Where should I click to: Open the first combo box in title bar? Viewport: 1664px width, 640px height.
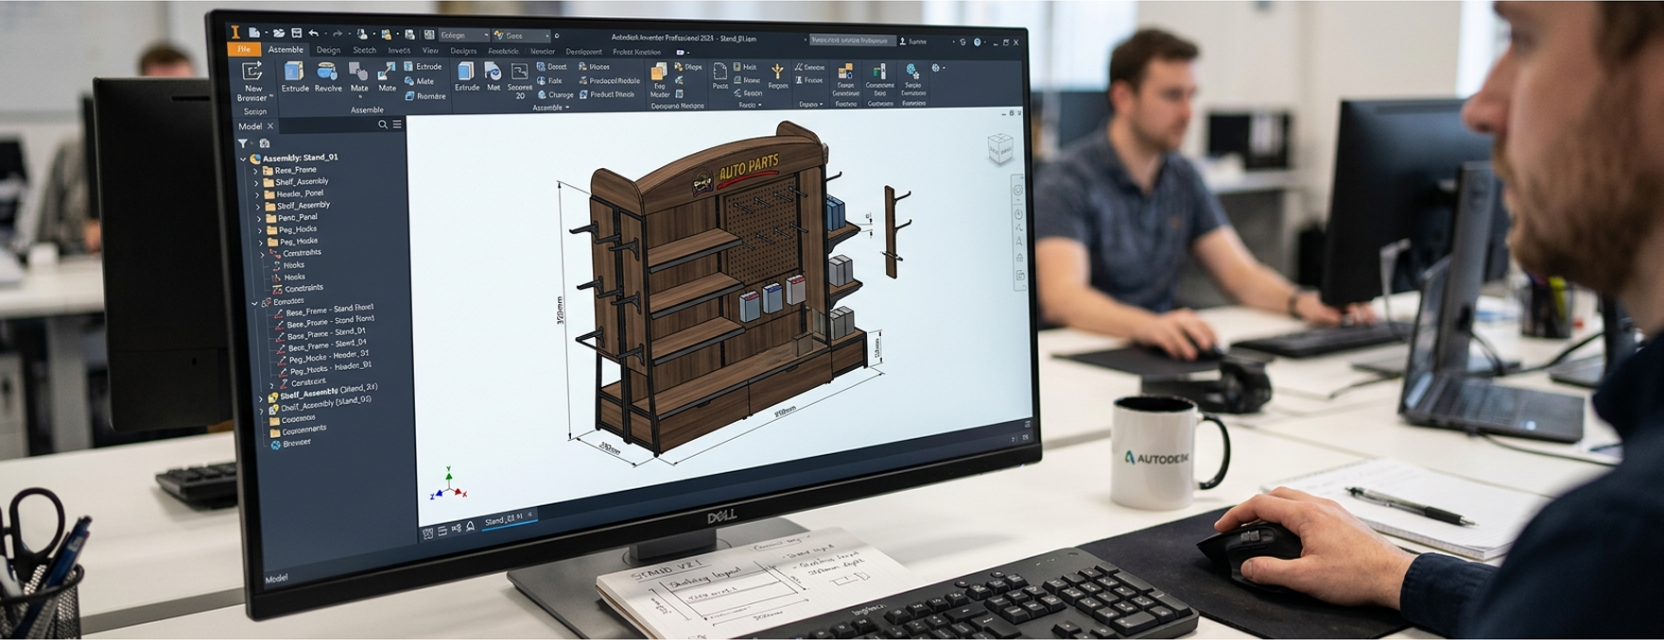(x=463, y=35)
